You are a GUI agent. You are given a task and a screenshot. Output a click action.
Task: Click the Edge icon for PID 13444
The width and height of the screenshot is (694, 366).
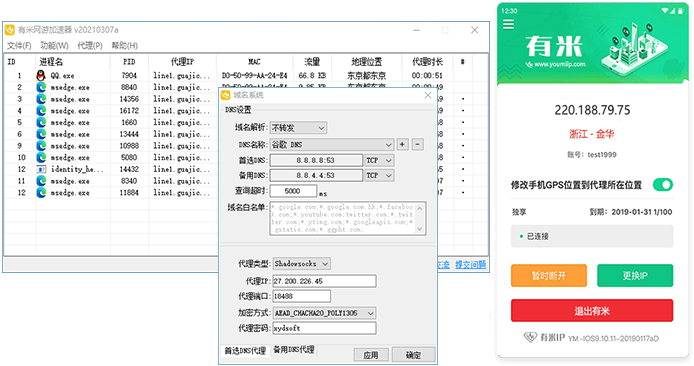tap(41, 134)
